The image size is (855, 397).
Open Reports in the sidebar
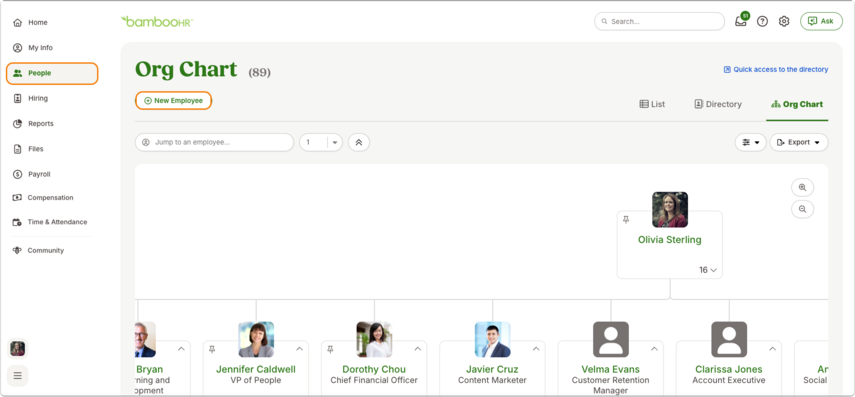[34, 123]
